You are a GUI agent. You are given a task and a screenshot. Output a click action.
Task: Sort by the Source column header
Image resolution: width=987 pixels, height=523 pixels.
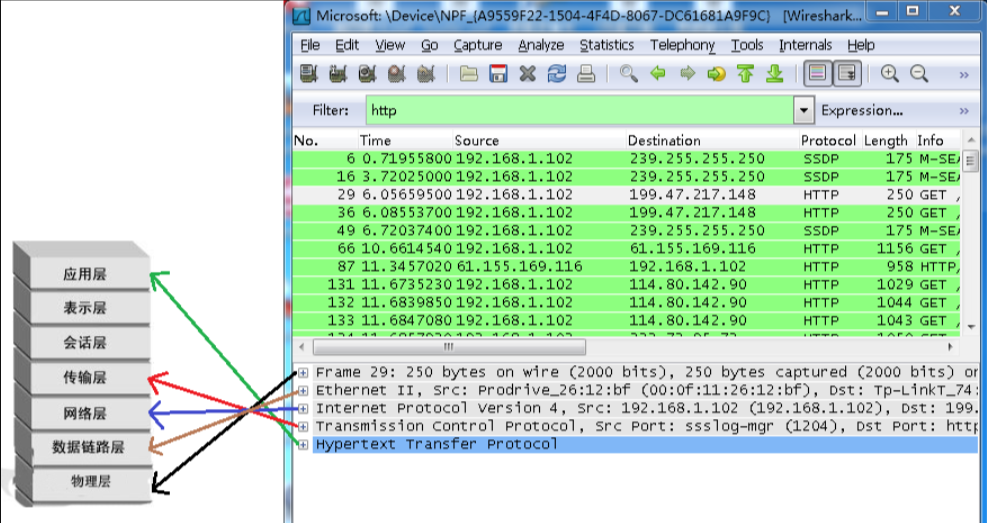pyautogui.click(x=539, y=140)
